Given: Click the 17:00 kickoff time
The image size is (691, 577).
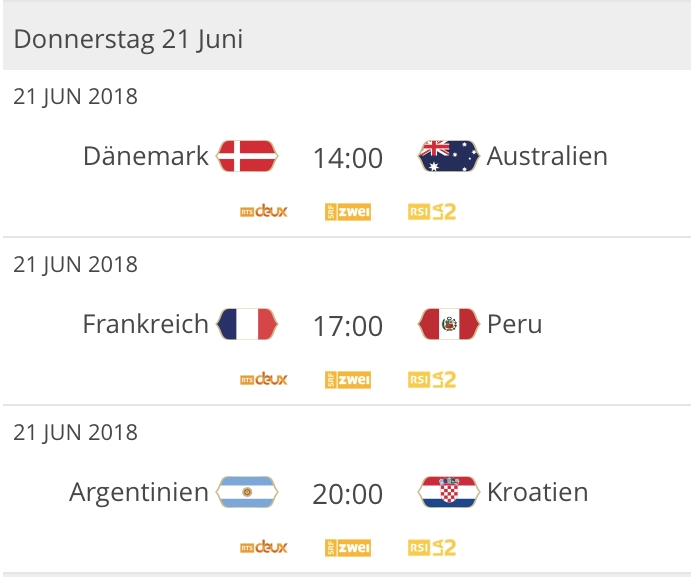Looking at the screenshot, I should pos(348,326).
